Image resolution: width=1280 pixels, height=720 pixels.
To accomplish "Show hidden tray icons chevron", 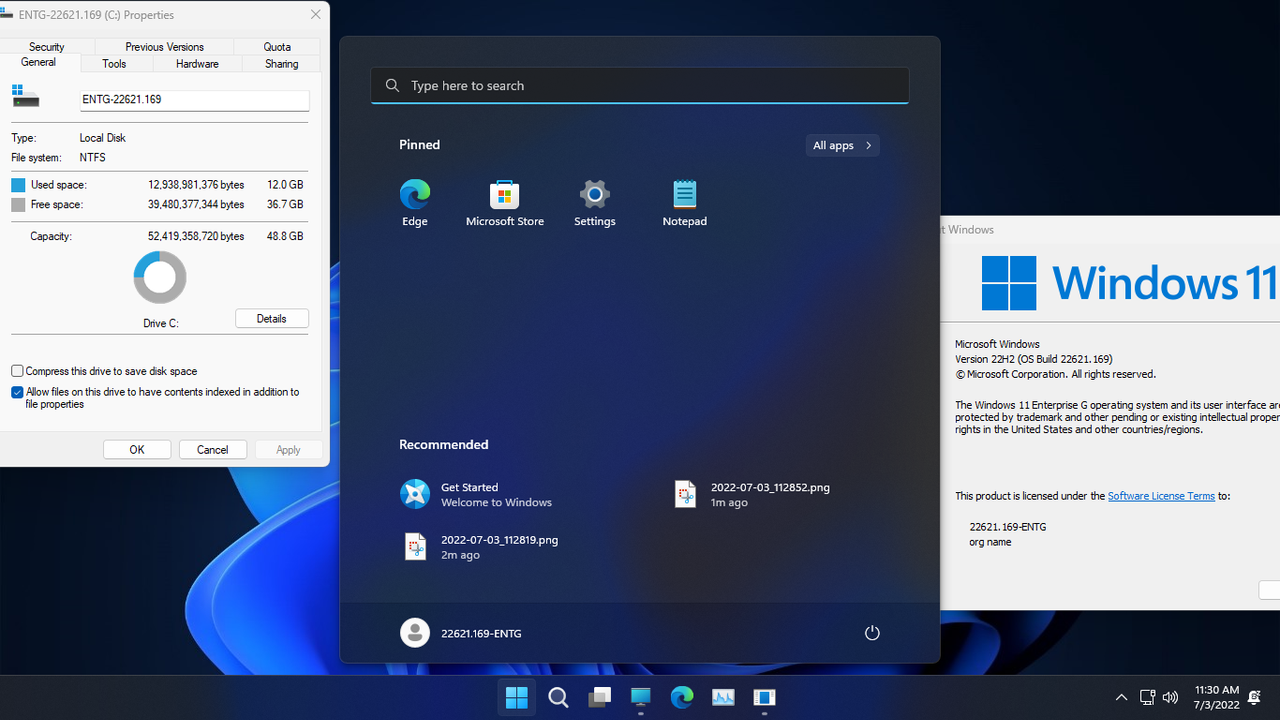I will coord(1121,697).
